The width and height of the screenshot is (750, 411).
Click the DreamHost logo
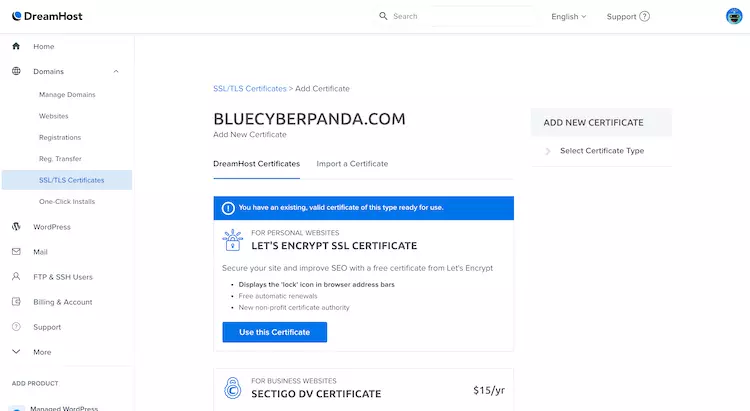click(47, 16)
